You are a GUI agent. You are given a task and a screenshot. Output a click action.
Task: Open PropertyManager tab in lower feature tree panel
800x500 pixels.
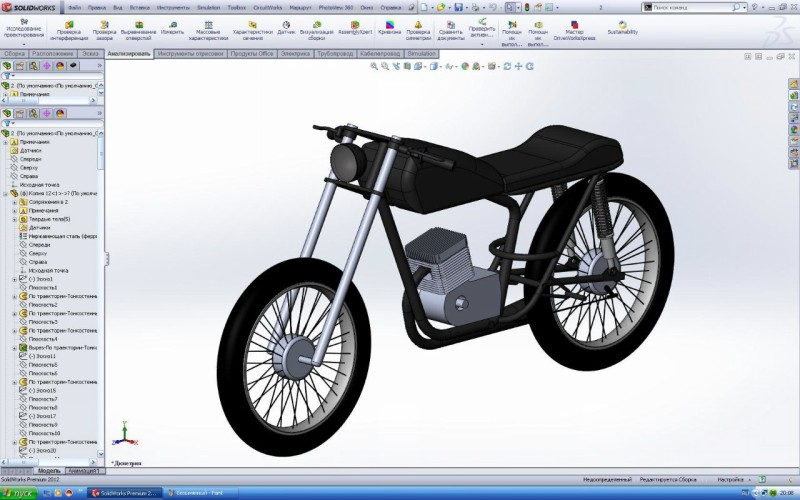(x=20, y=113)
